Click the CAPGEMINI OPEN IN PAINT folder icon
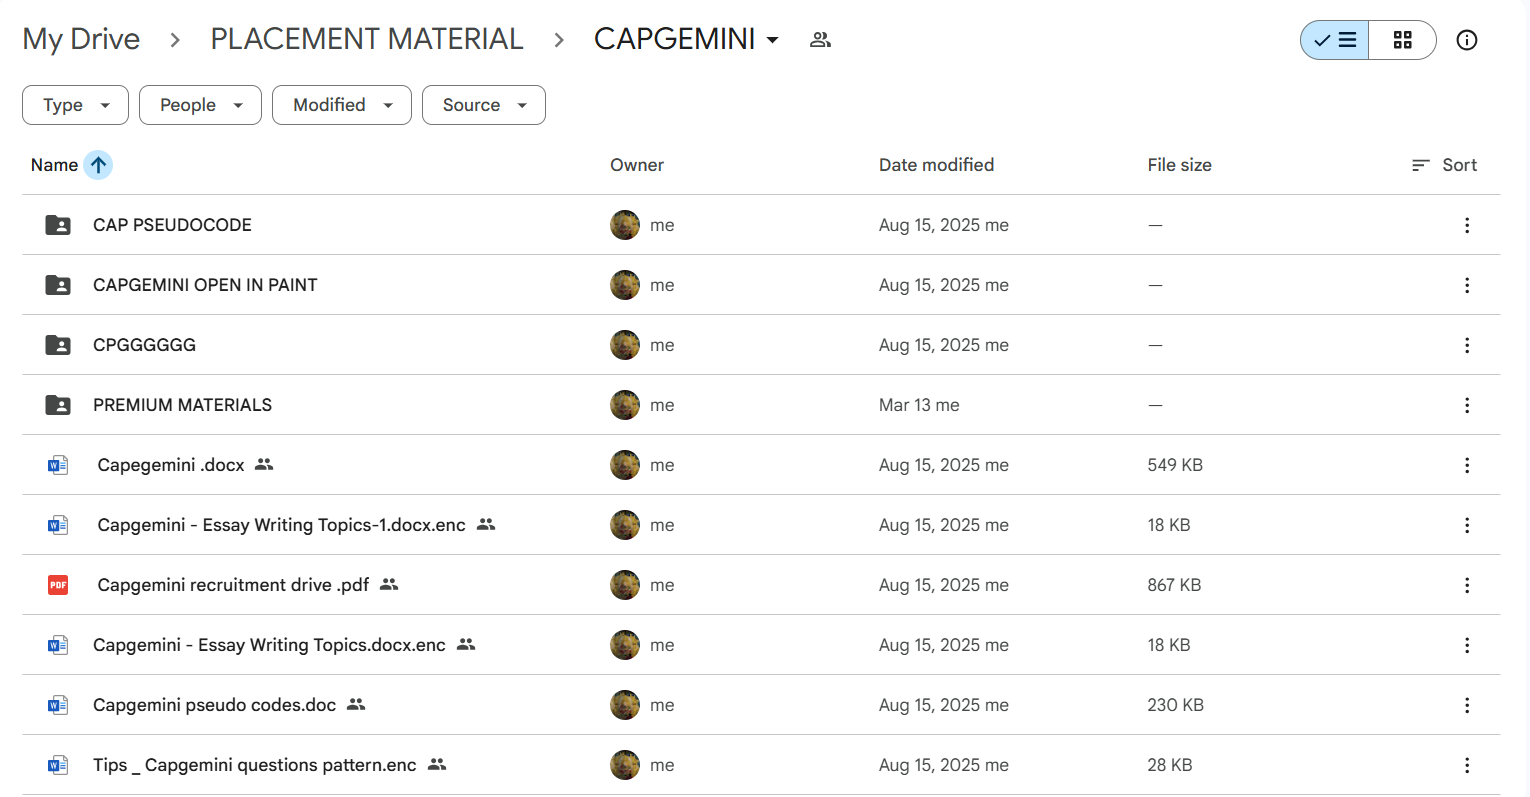Image resolution: width=1530 pixels, height=797 pixels. pos(58,285)
